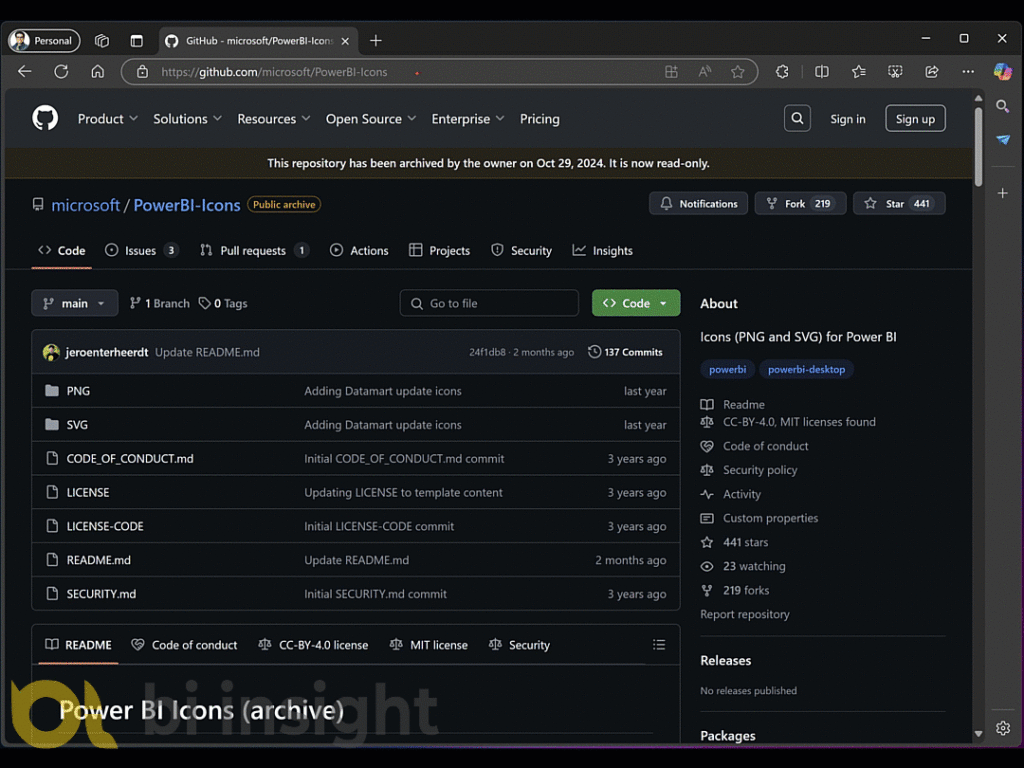Open the GitHub search magnifier button

797,118
